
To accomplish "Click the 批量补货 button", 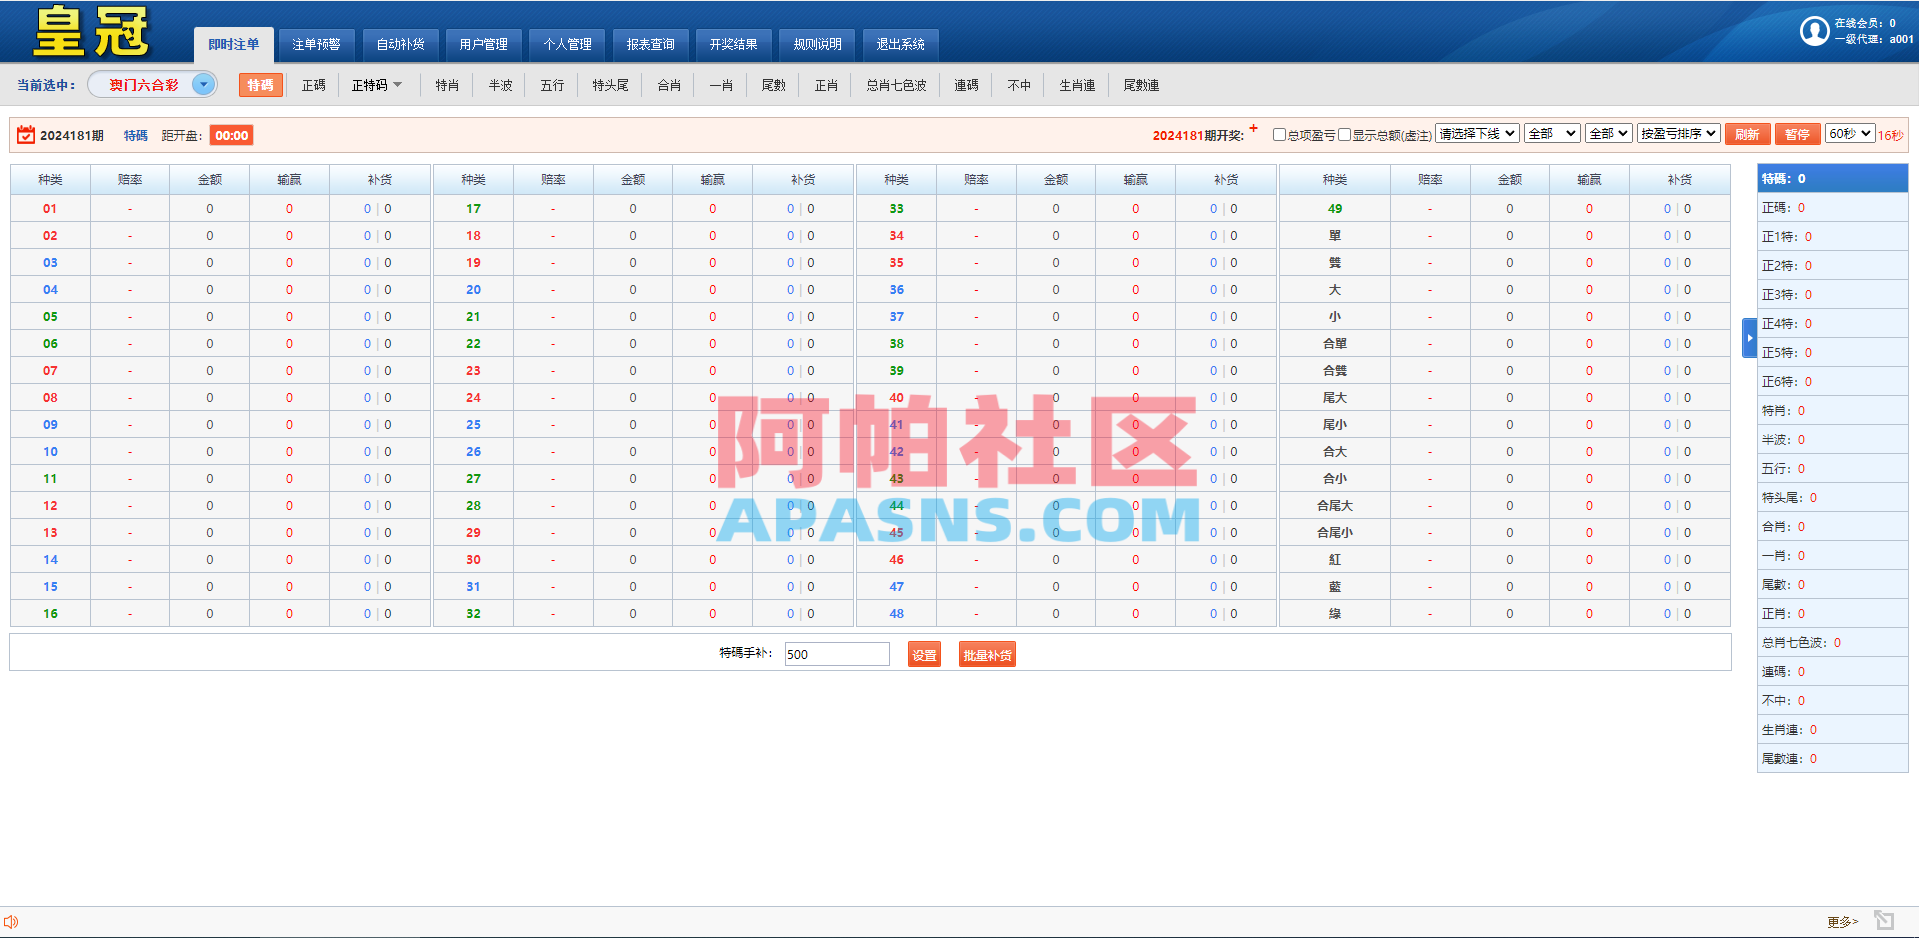I will (986, 654).
